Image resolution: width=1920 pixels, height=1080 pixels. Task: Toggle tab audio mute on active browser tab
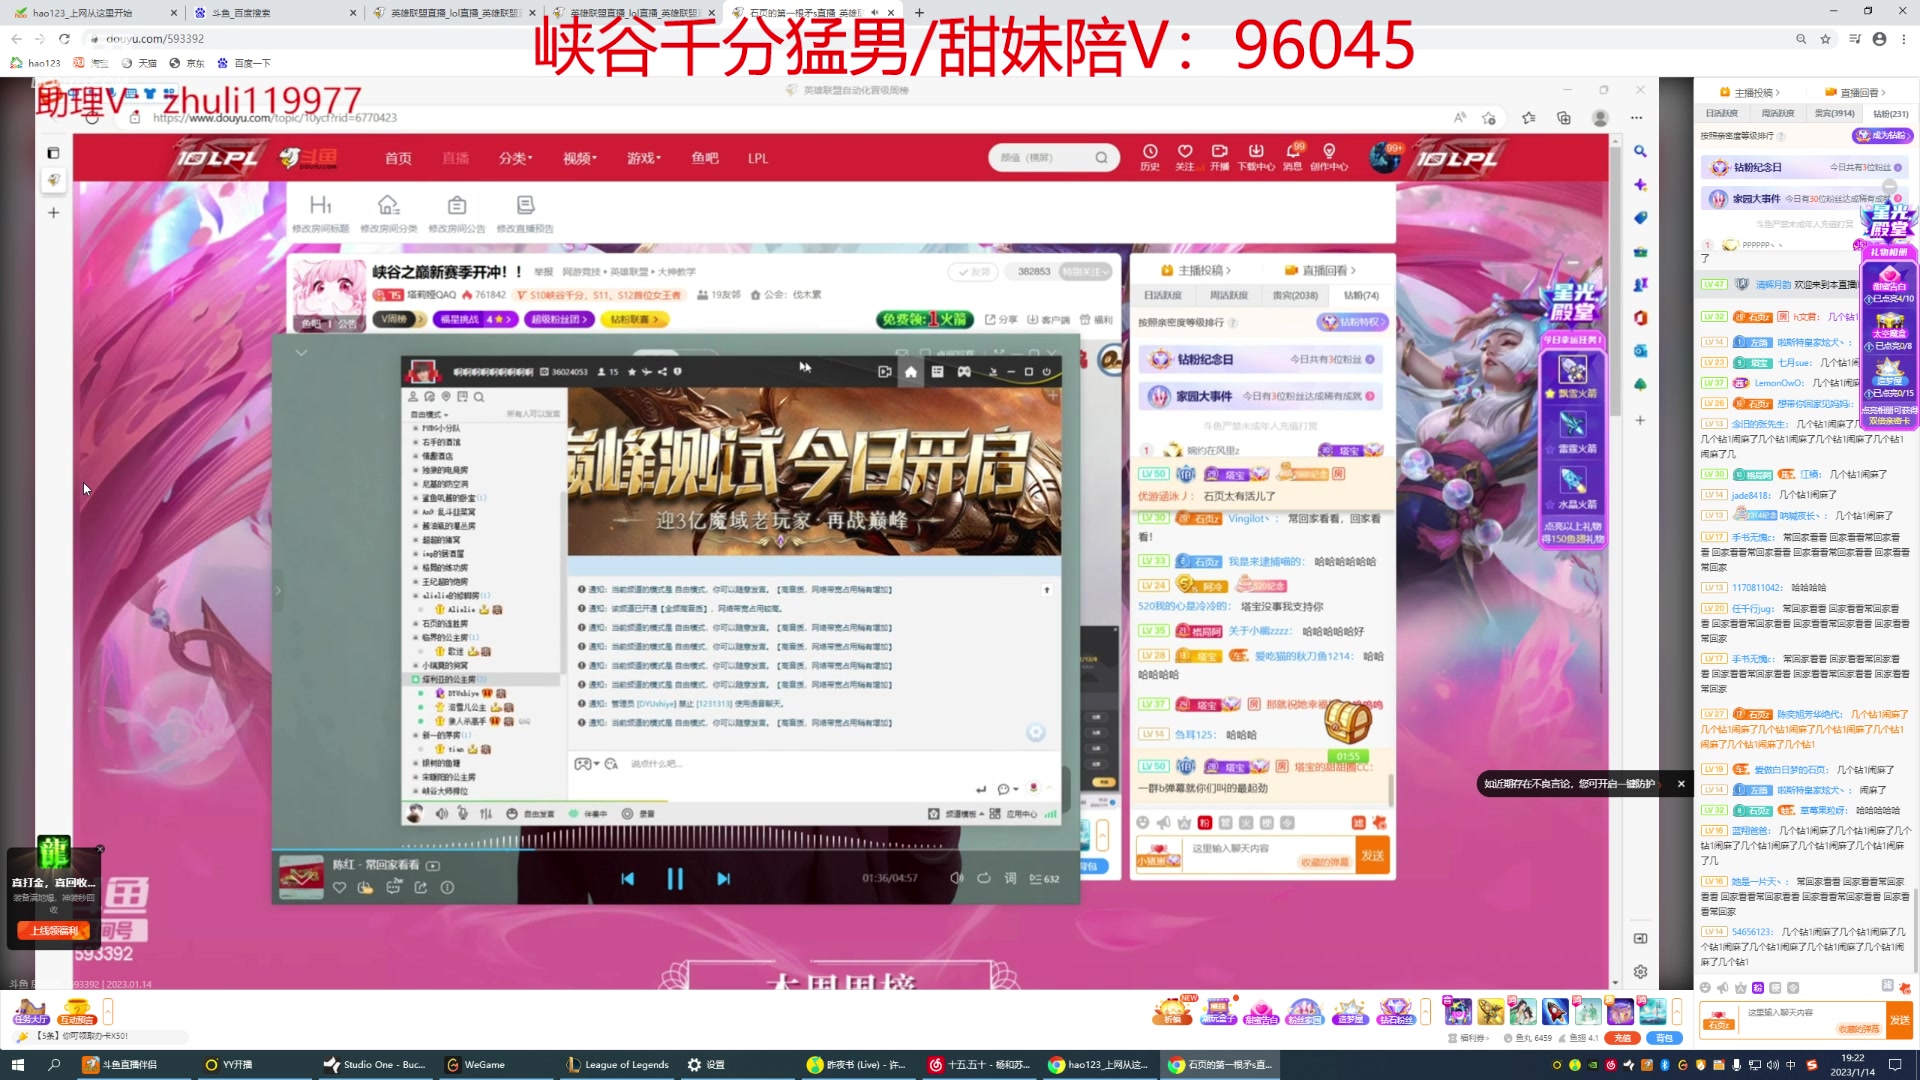[875, 13]
